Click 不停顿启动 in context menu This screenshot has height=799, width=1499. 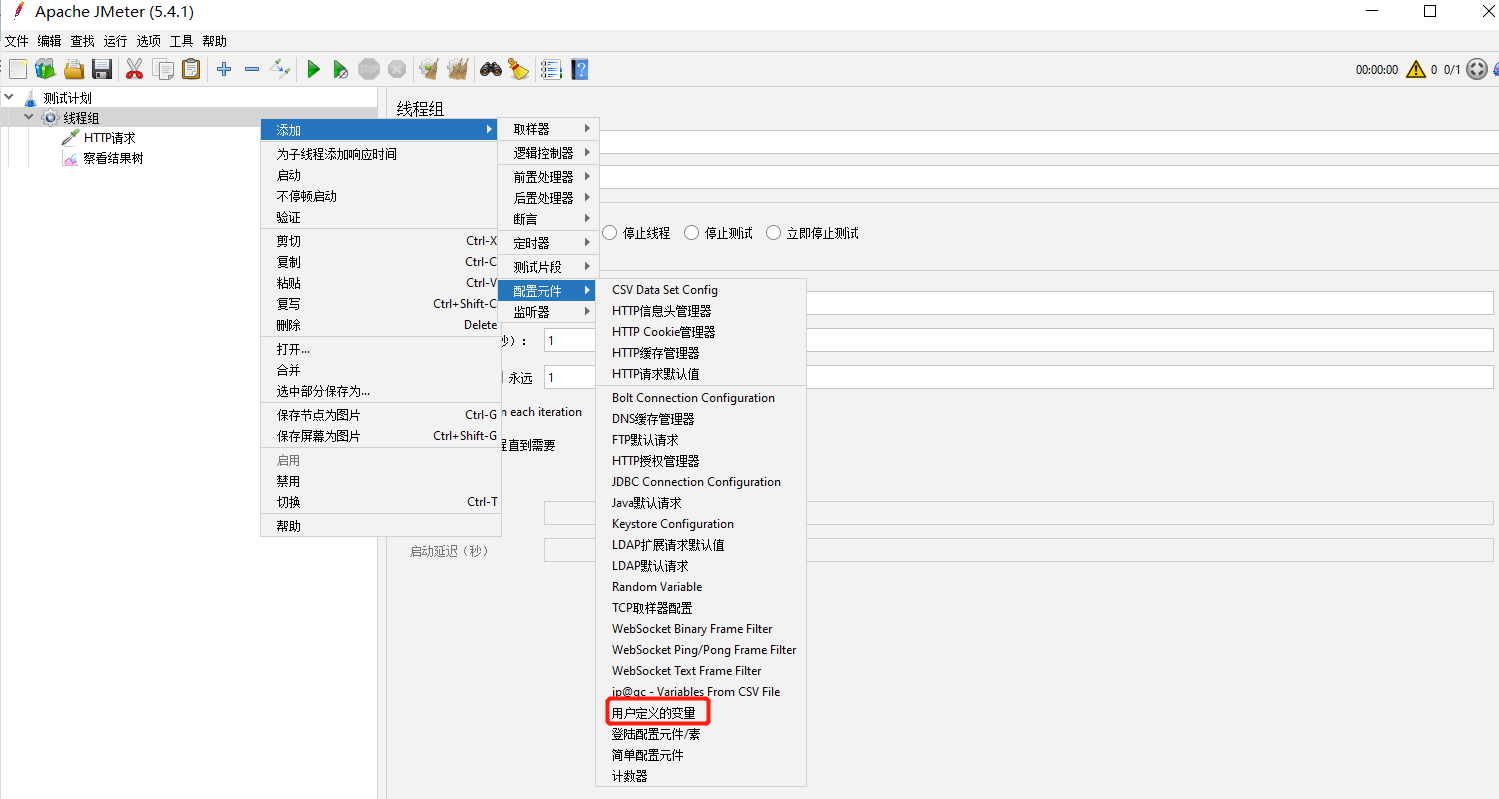pos(307,196)
